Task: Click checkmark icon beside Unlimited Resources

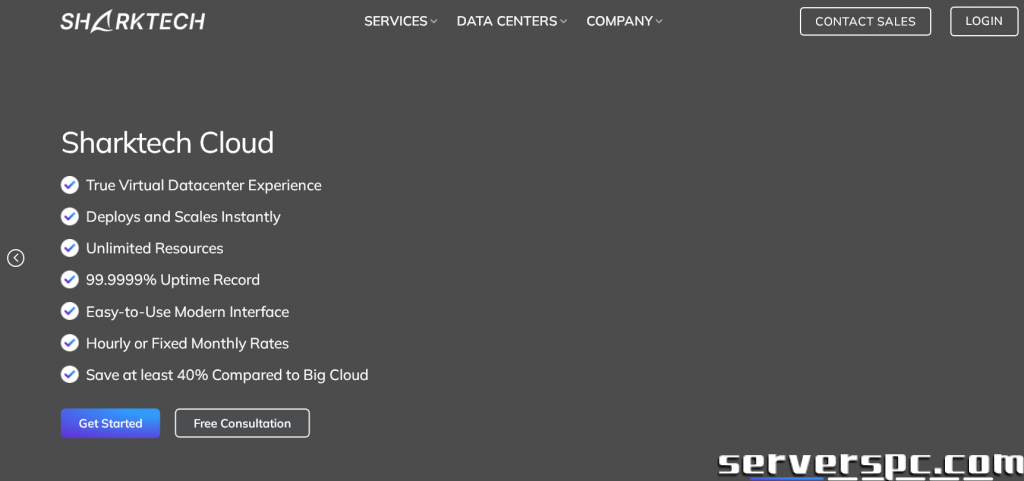Action: [x=70, y=248]
